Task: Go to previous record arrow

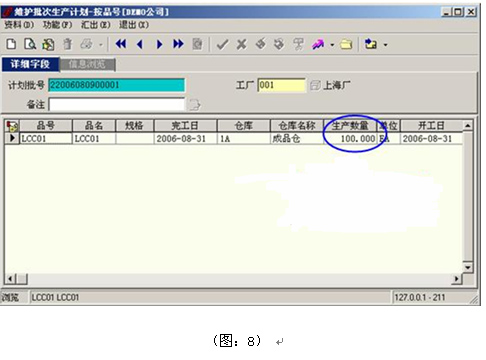Action: click(140, 44)
